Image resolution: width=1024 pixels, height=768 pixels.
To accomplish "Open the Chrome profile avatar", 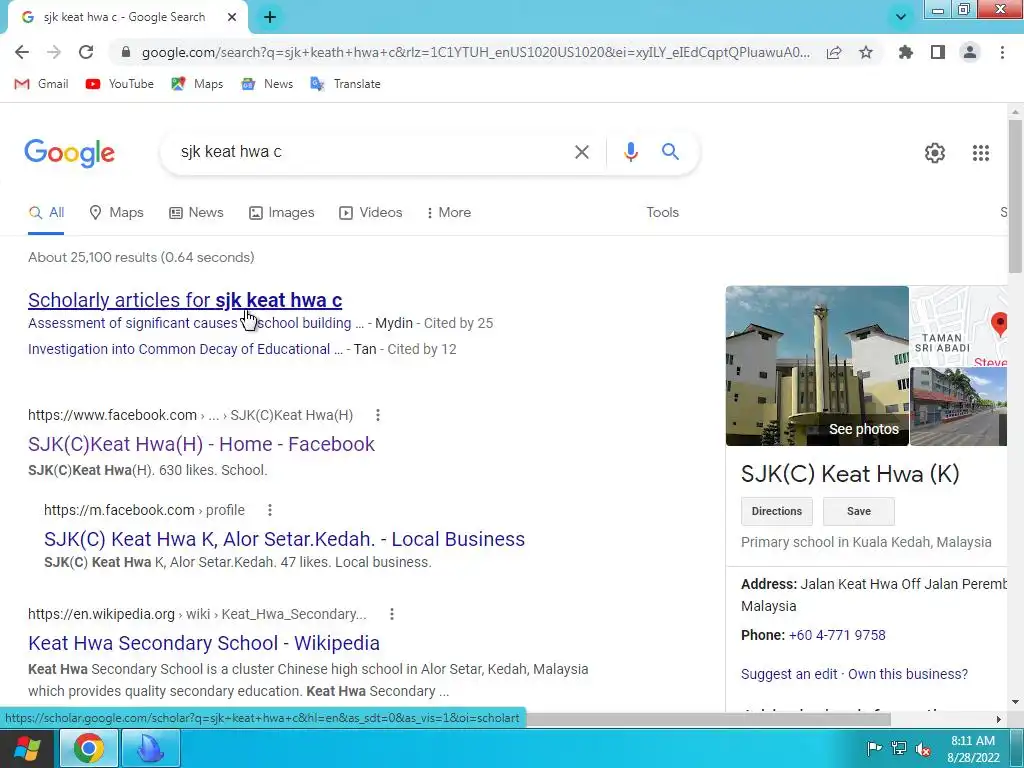I will click(x=970, y=52).
